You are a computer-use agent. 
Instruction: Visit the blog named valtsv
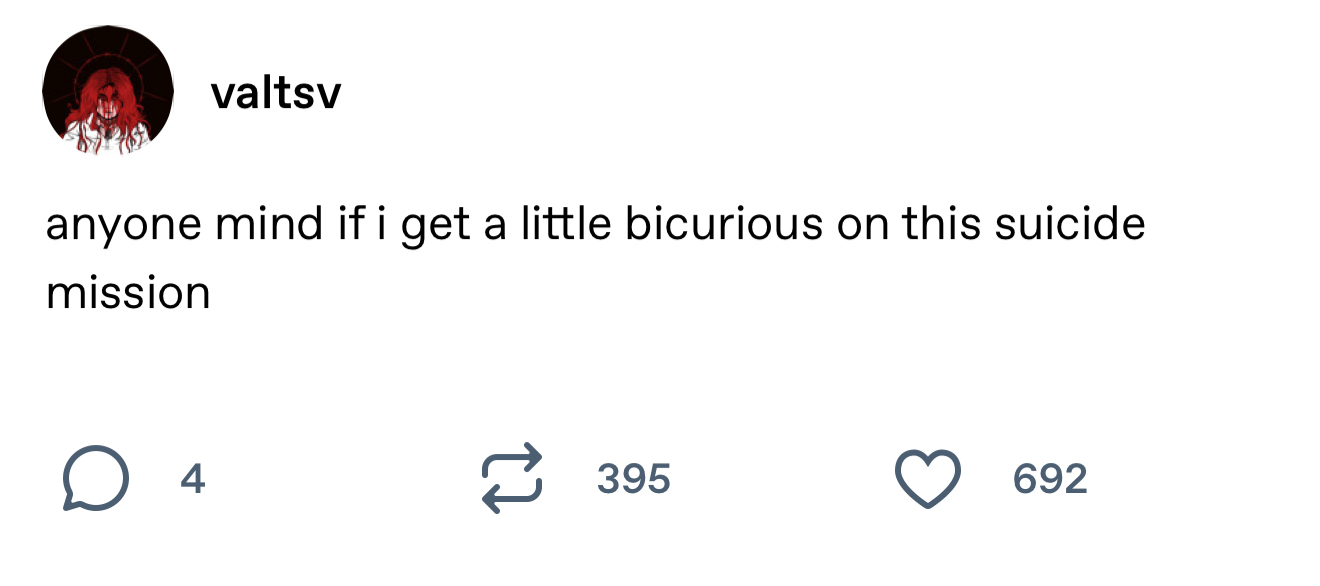coord(276,94)
